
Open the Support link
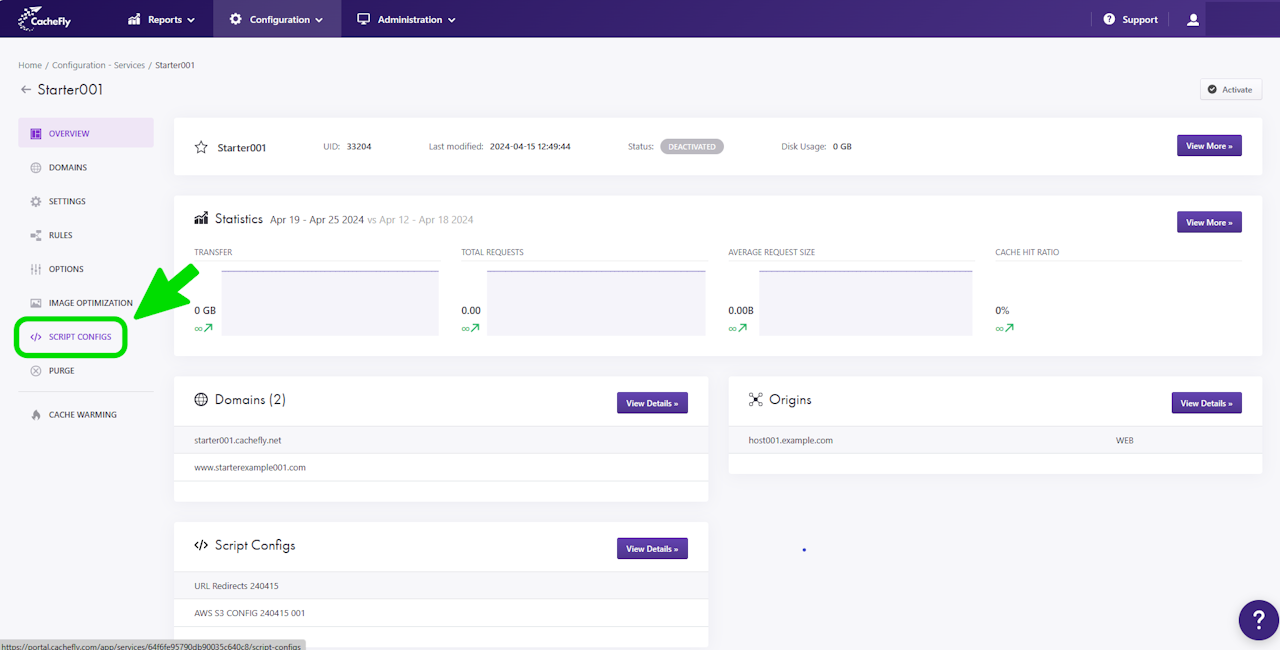point(1130,19)
